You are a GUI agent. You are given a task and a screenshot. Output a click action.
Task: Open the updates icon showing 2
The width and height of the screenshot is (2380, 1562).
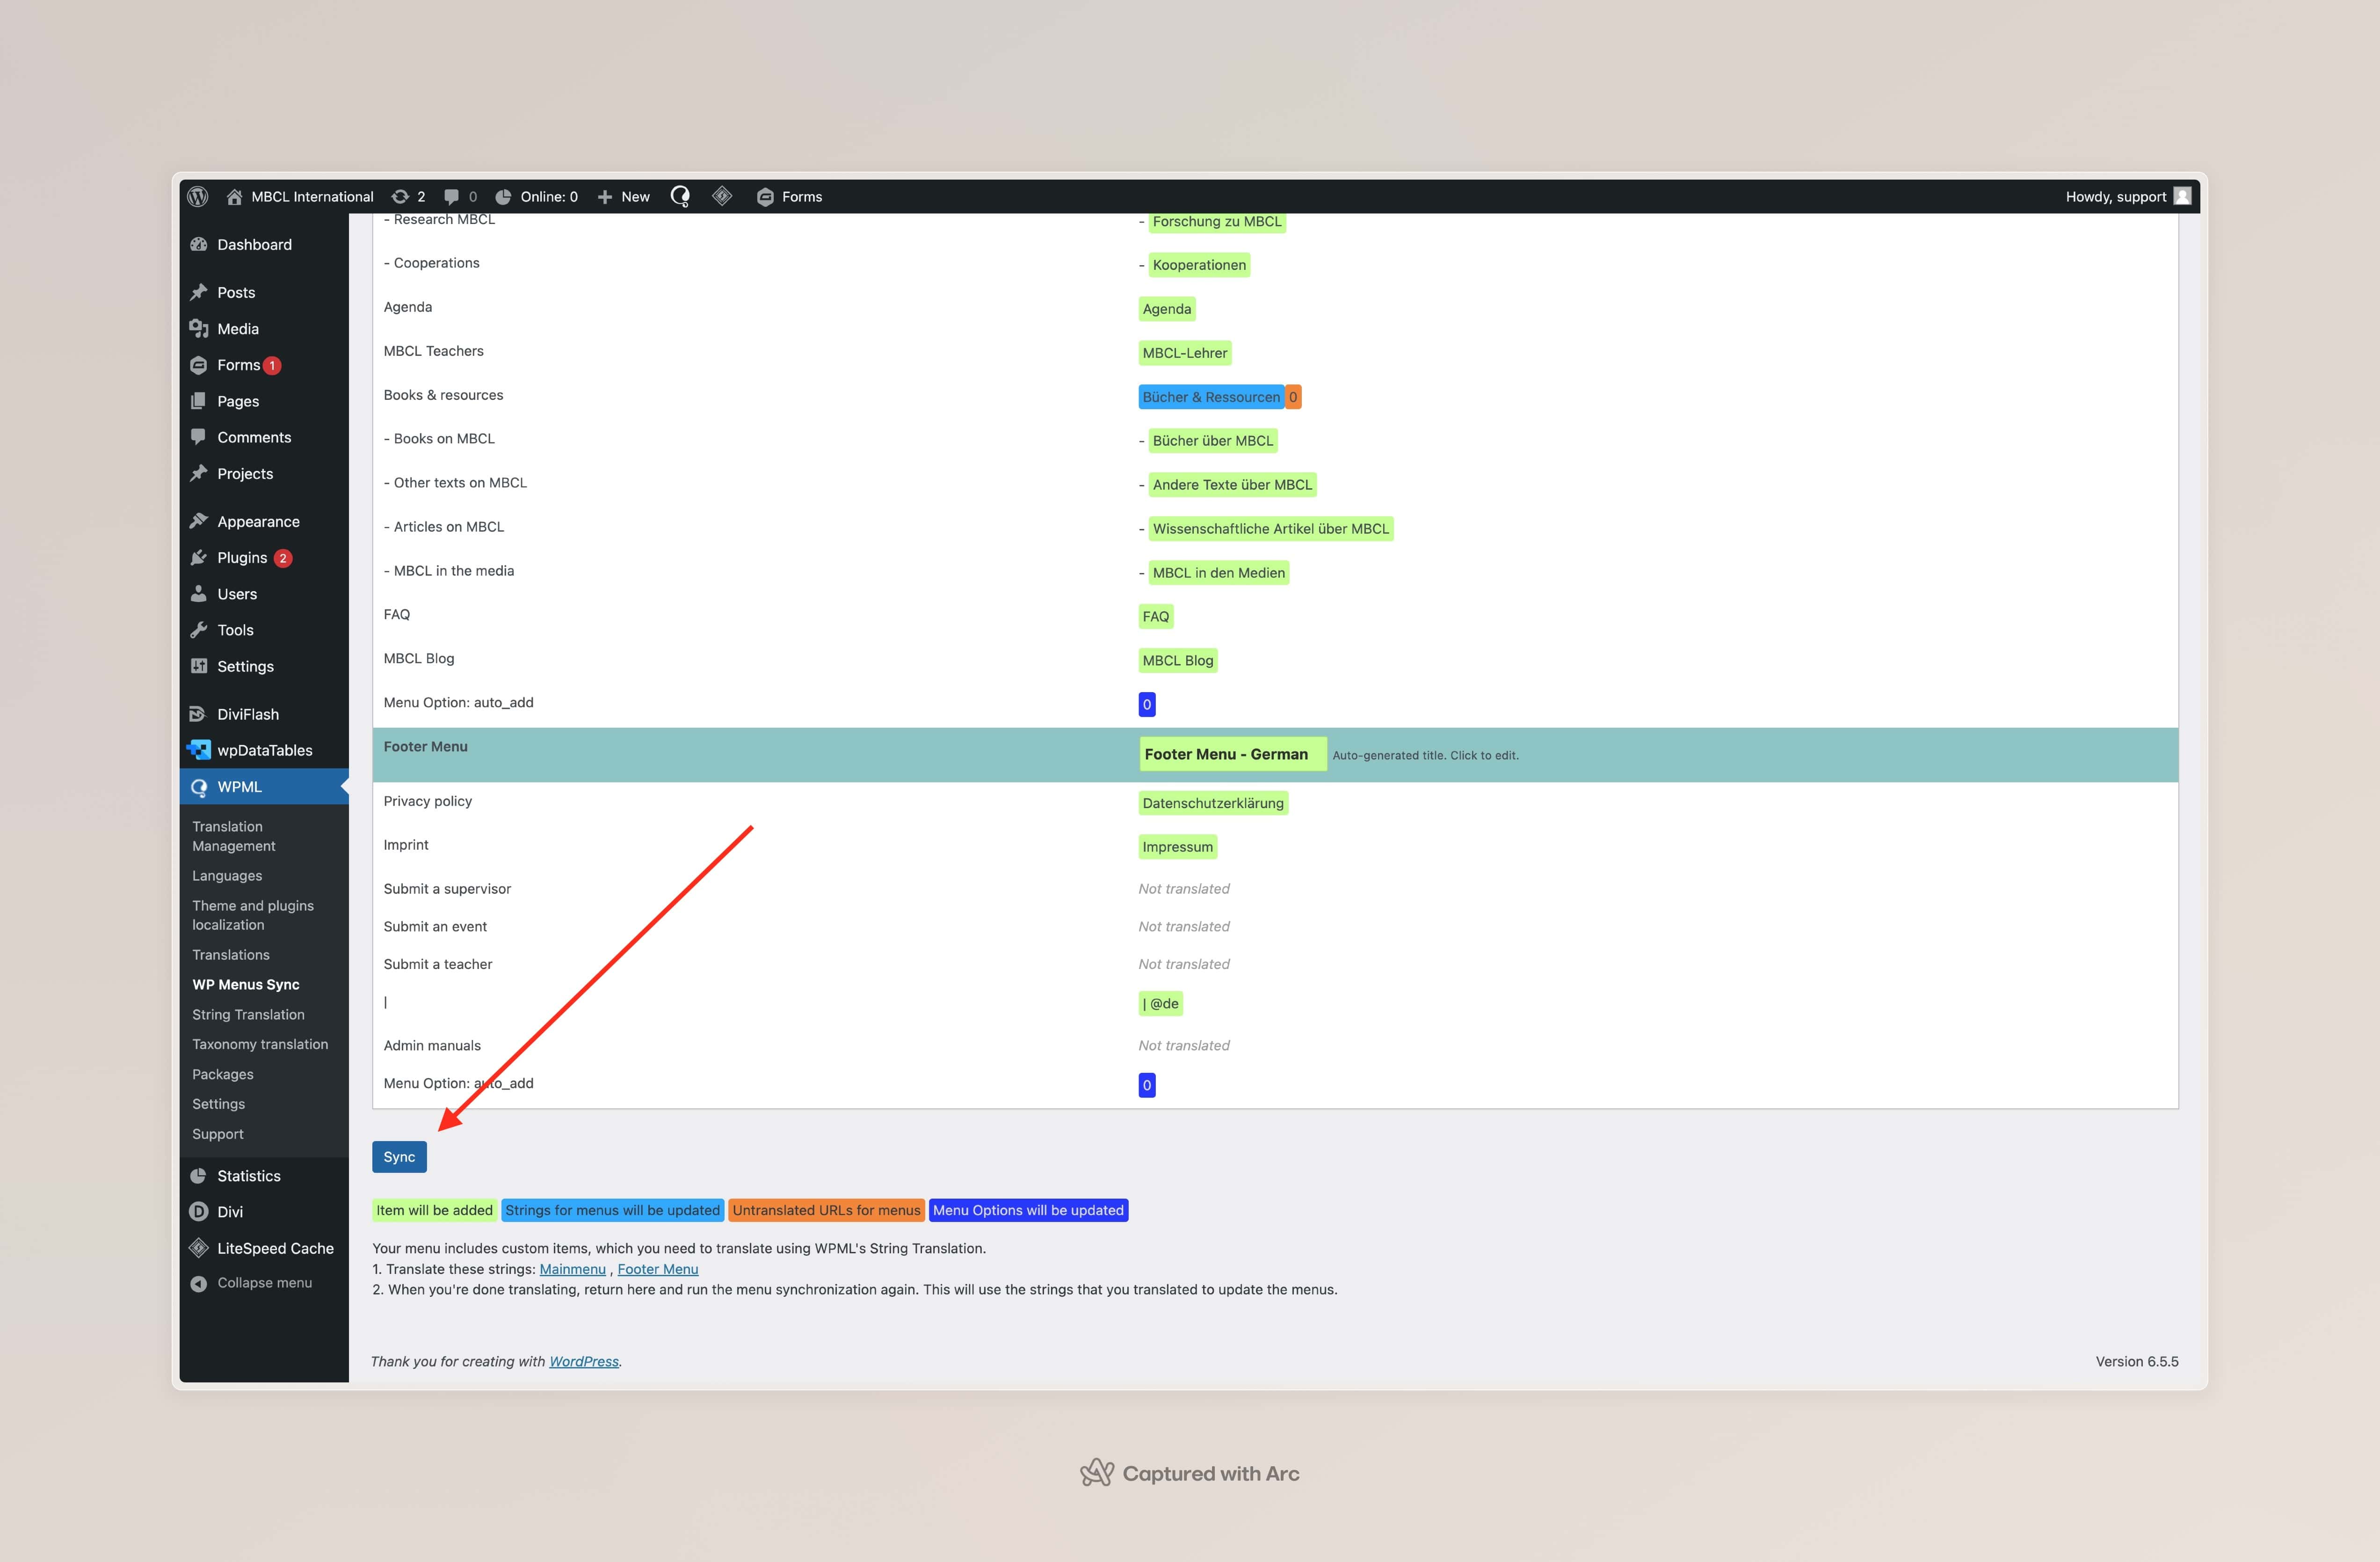click(x=401, y=196)
